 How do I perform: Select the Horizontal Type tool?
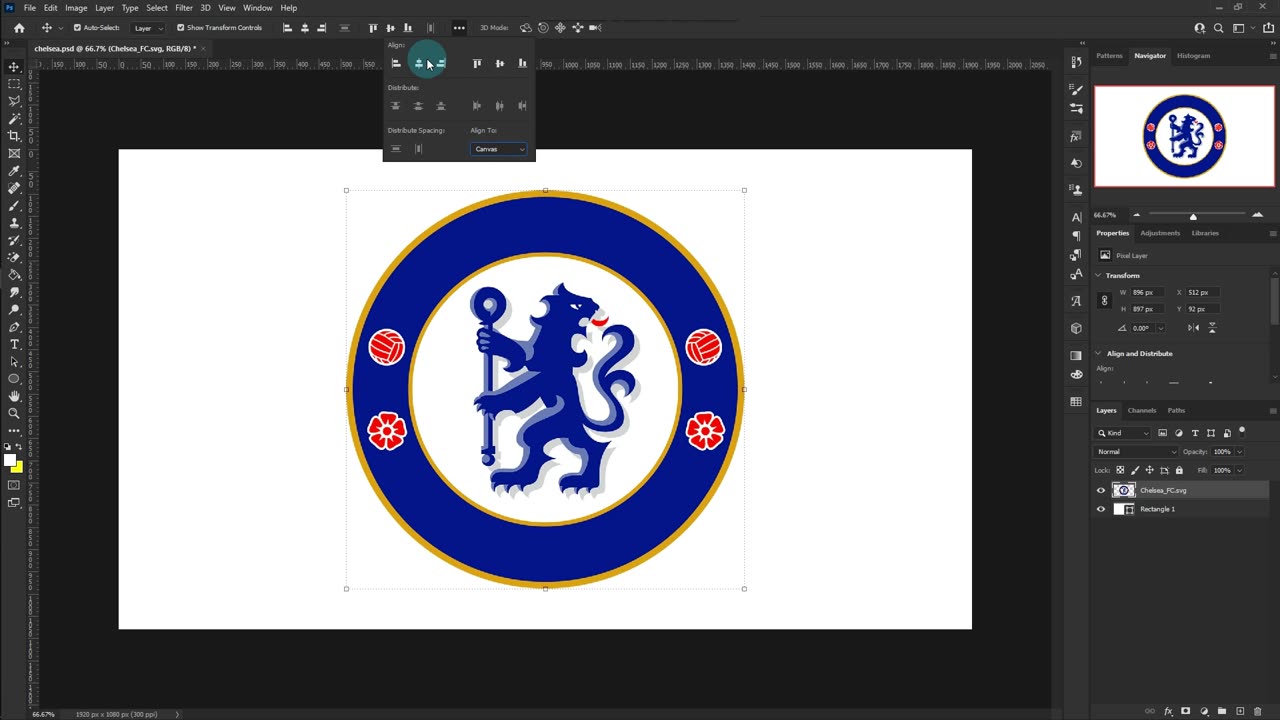coord(14,344)
